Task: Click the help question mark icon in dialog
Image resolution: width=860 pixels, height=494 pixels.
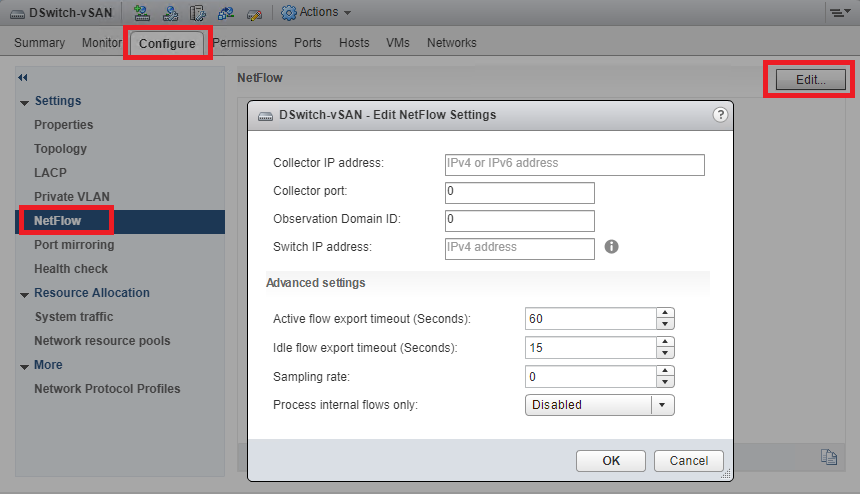Action: pyautogui.click(x=720, y=115)
